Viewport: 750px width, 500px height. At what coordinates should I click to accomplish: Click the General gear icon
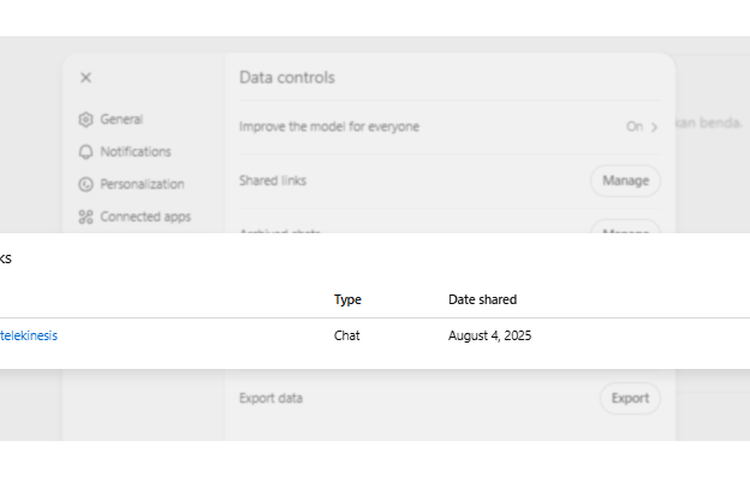[x=85, y=120]
